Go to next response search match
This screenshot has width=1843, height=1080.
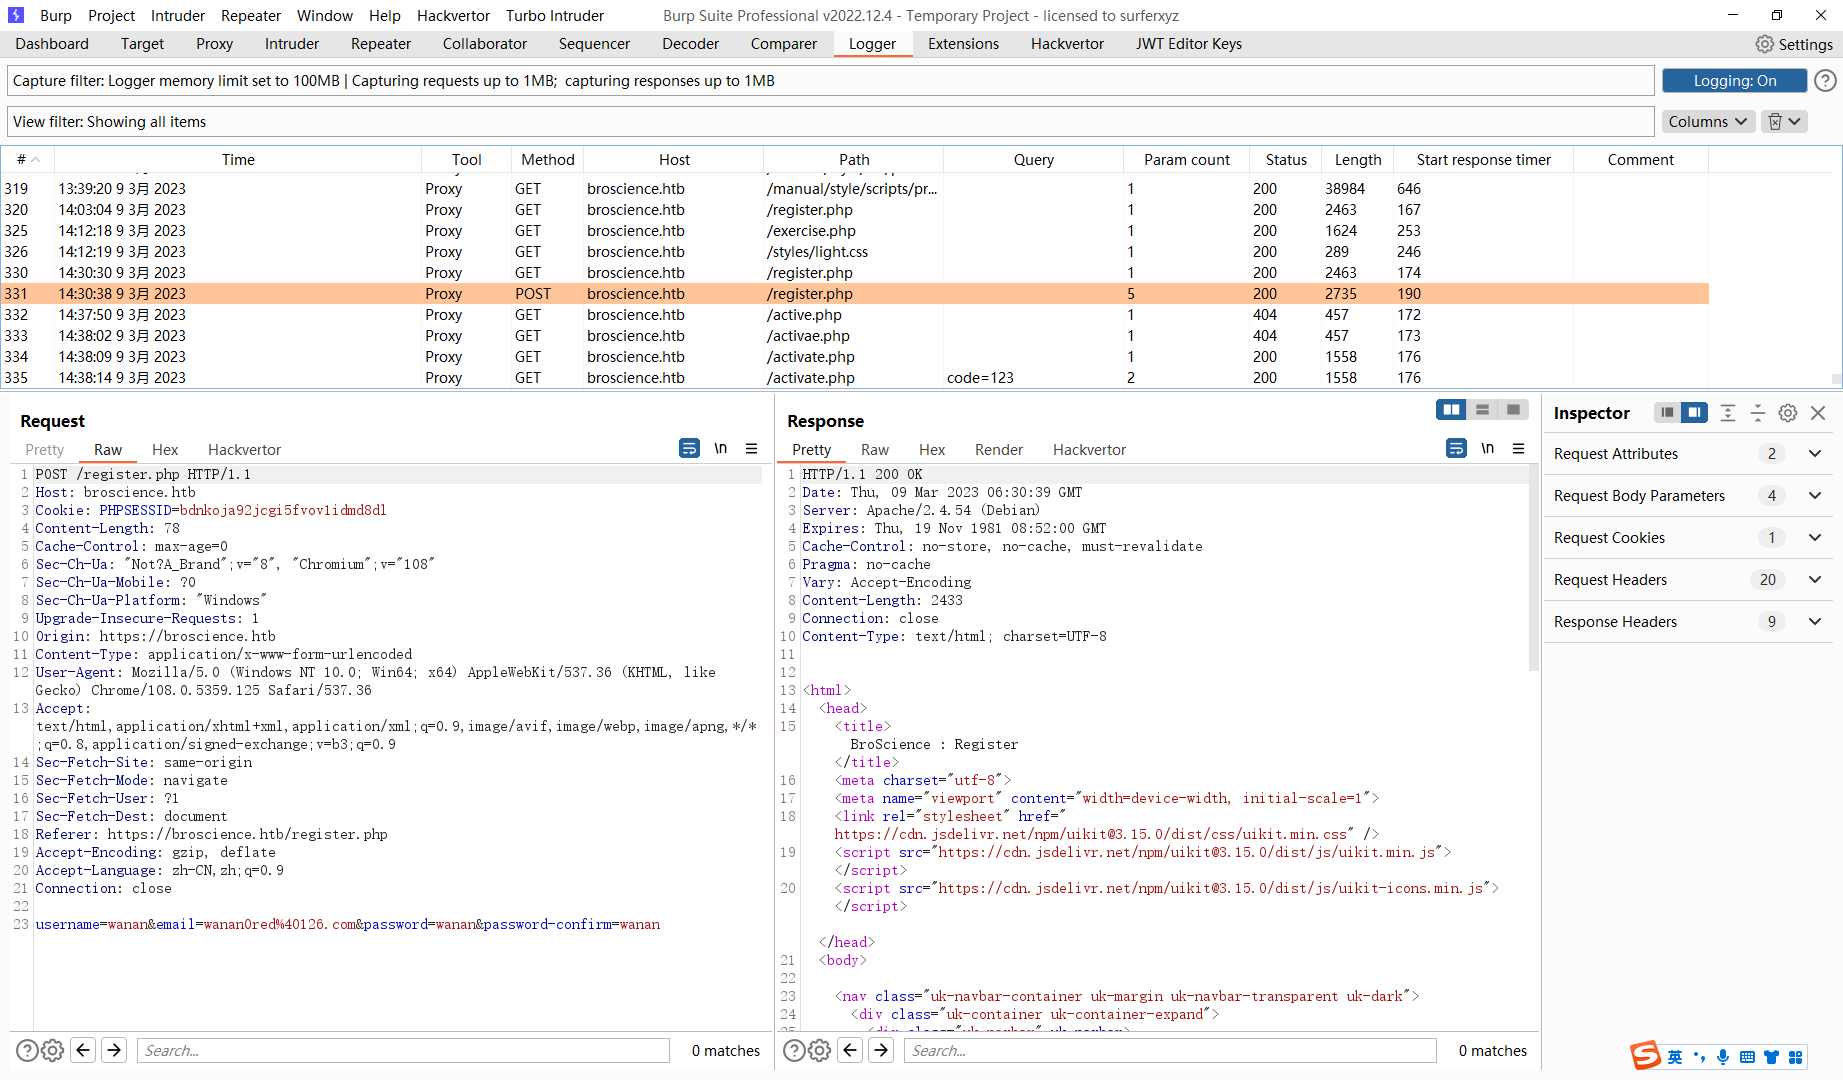click(x=881, y=1050)
